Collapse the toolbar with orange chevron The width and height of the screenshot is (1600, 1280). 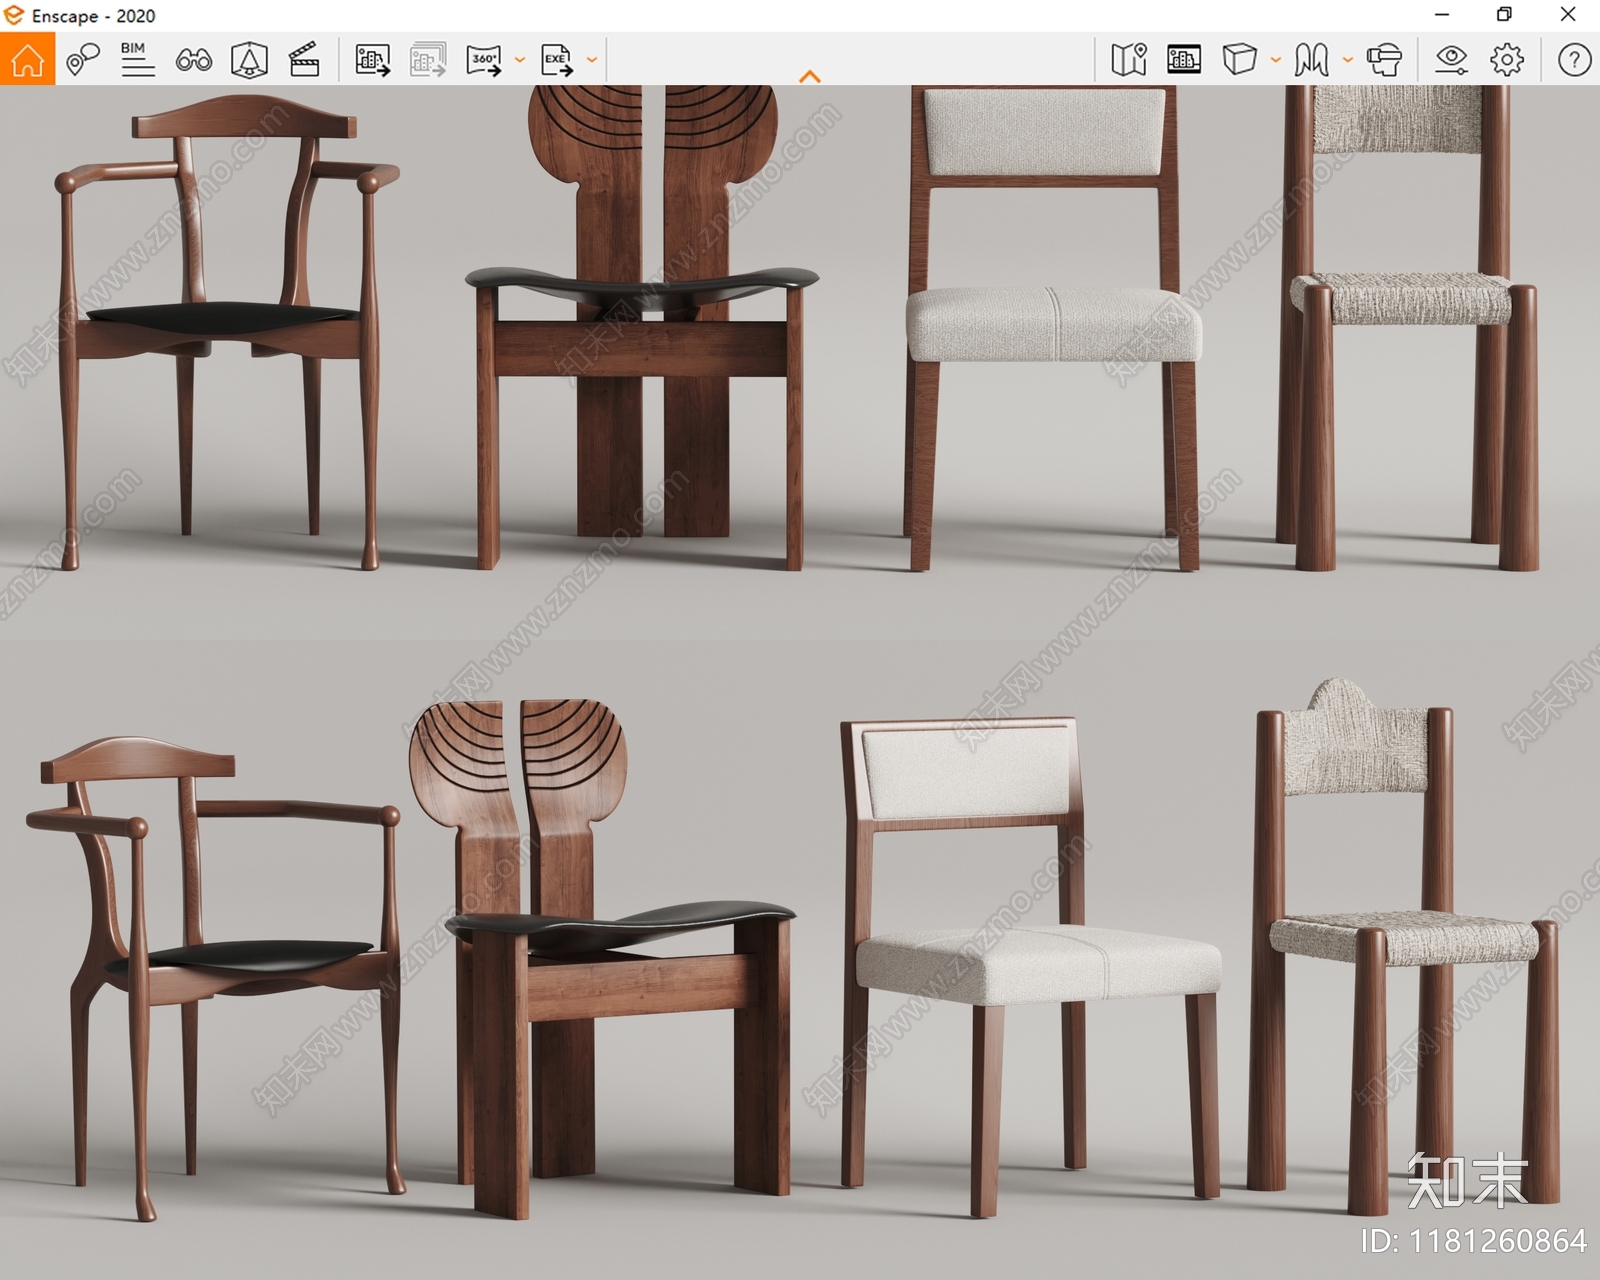[x=810, y=76]
